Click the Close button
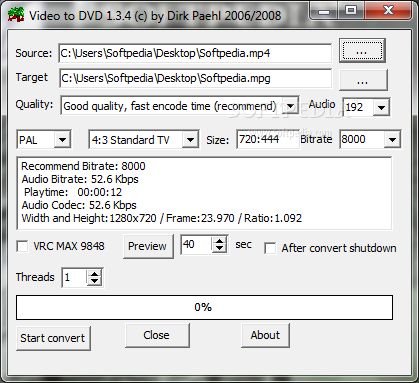The height and width of the screenshot is (383, 419). (x=157, y=335)
